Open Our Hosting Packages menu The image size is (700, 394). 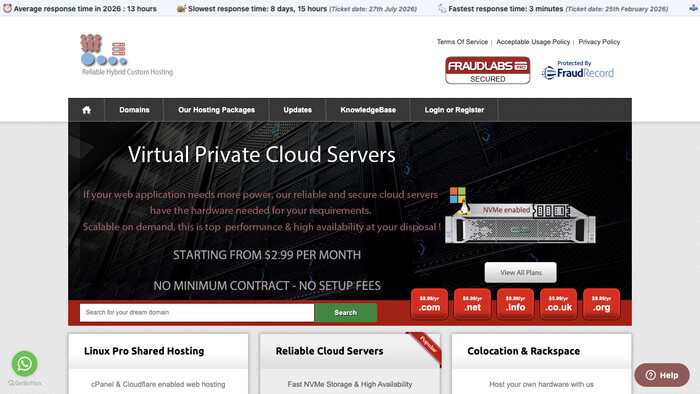[x=217, y=110]
